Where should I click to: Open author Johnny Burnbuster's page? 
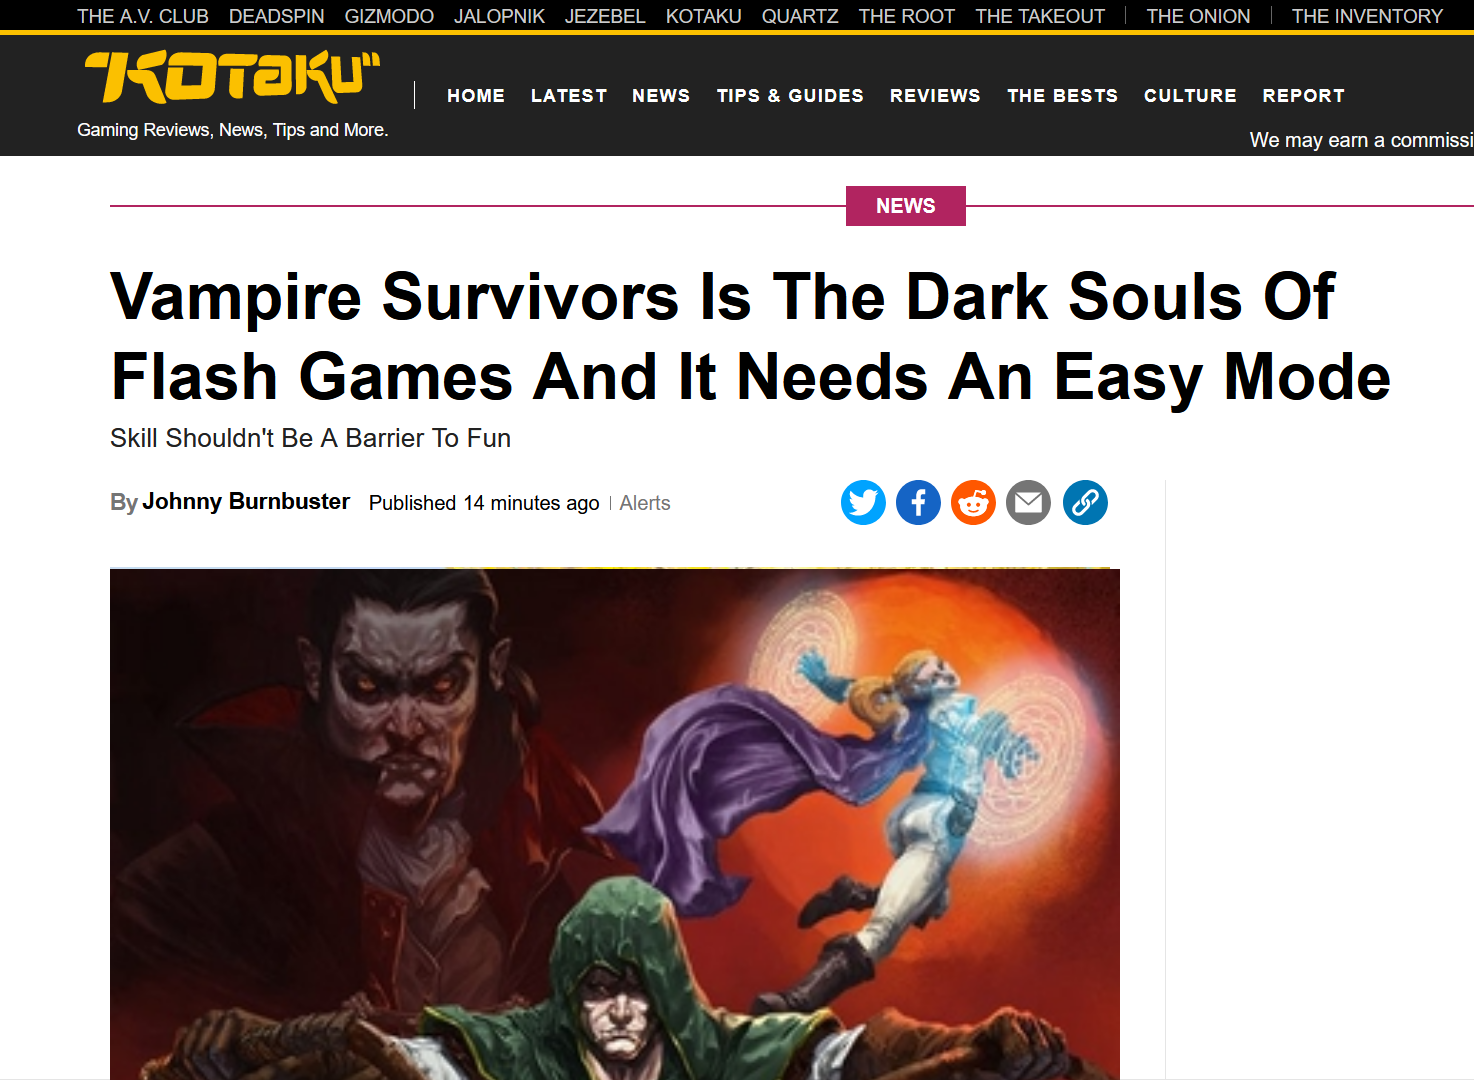246,502
